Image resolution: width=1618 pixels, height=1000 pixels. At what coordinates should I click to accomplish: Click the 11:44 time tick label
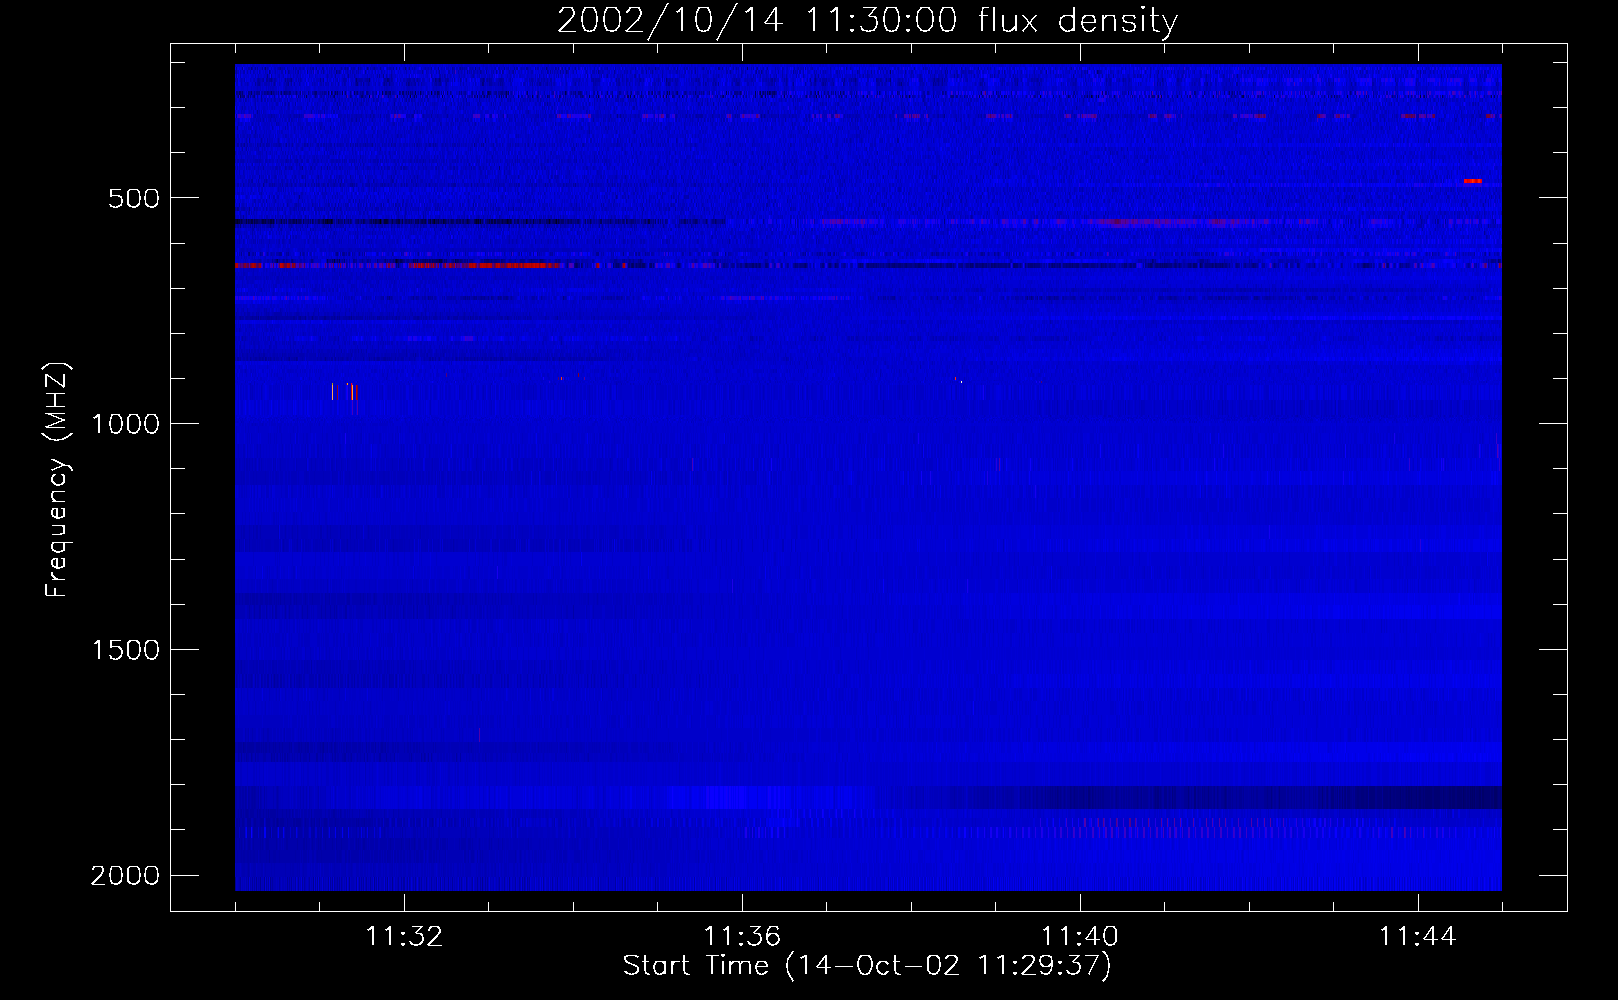(1418, 937)
